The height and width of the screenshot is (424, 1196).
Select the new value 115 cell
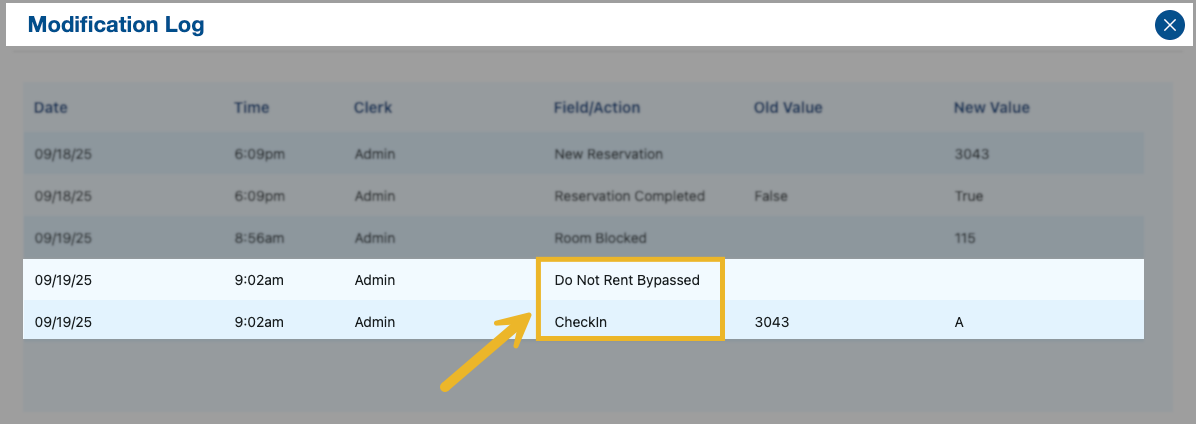pyautogui.click(x=965, y=239)
